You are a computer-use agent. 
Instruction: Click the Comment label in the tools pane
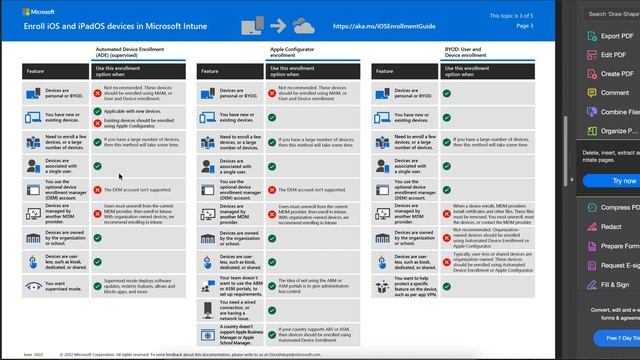point(615,93)
